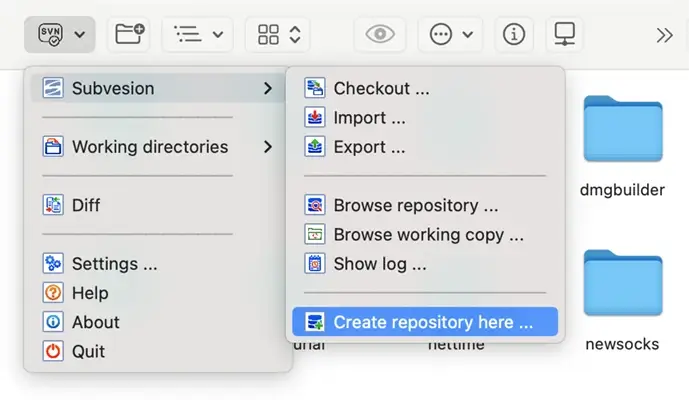Select Import ... in the submenu
The image size is (689, 400).
[x=425, y=118]
